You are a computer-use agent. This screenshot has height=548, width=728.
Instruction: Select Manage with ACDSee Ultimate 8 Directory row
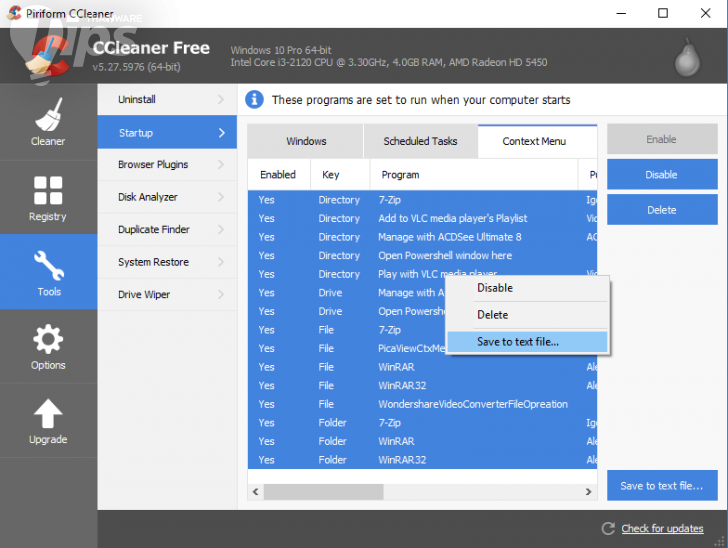422,237
